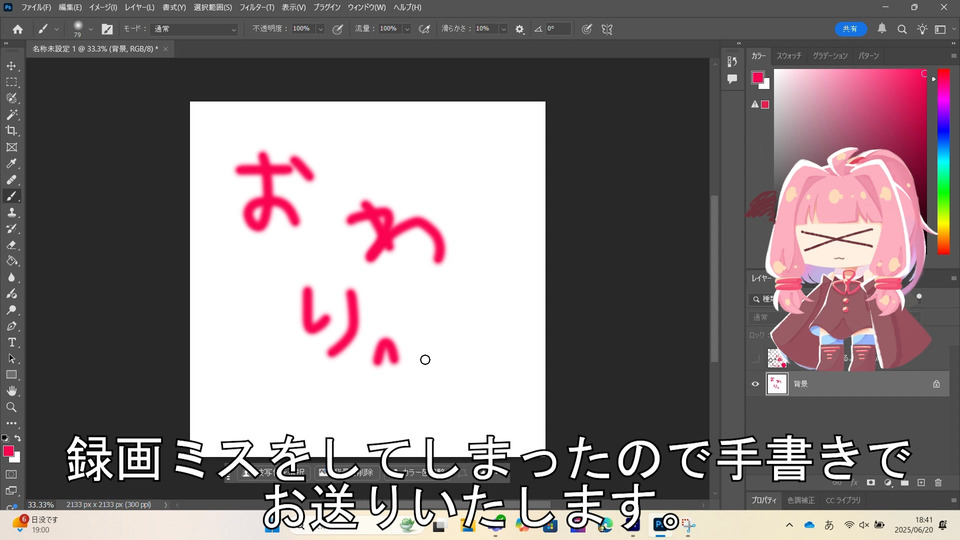Screen dimensions: 960x540
Task: Open the Comments panel icon
Action: pos(732,79)
